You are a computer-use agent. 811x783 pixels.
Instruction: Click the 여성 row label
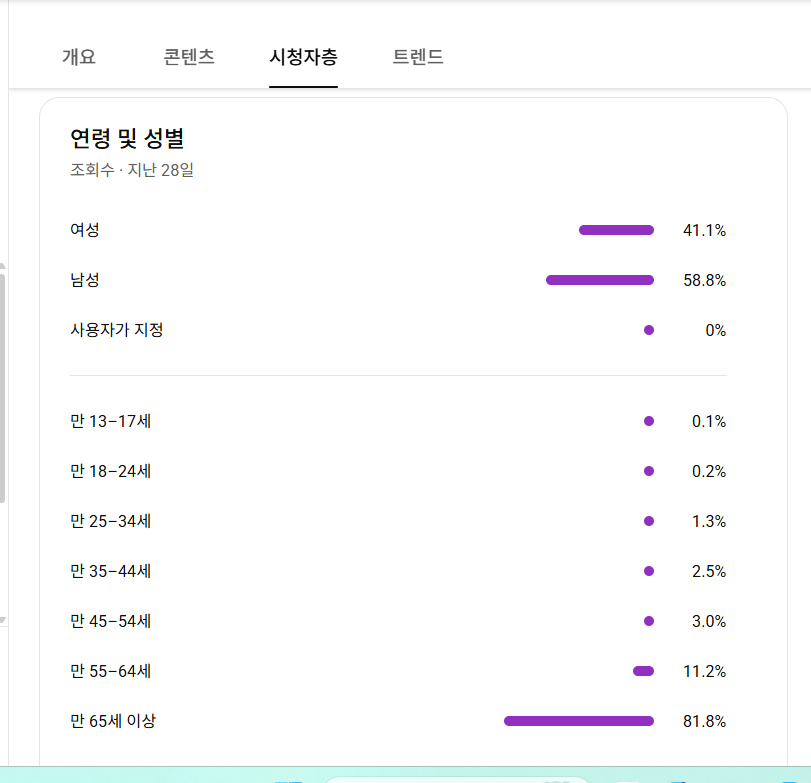85,230
